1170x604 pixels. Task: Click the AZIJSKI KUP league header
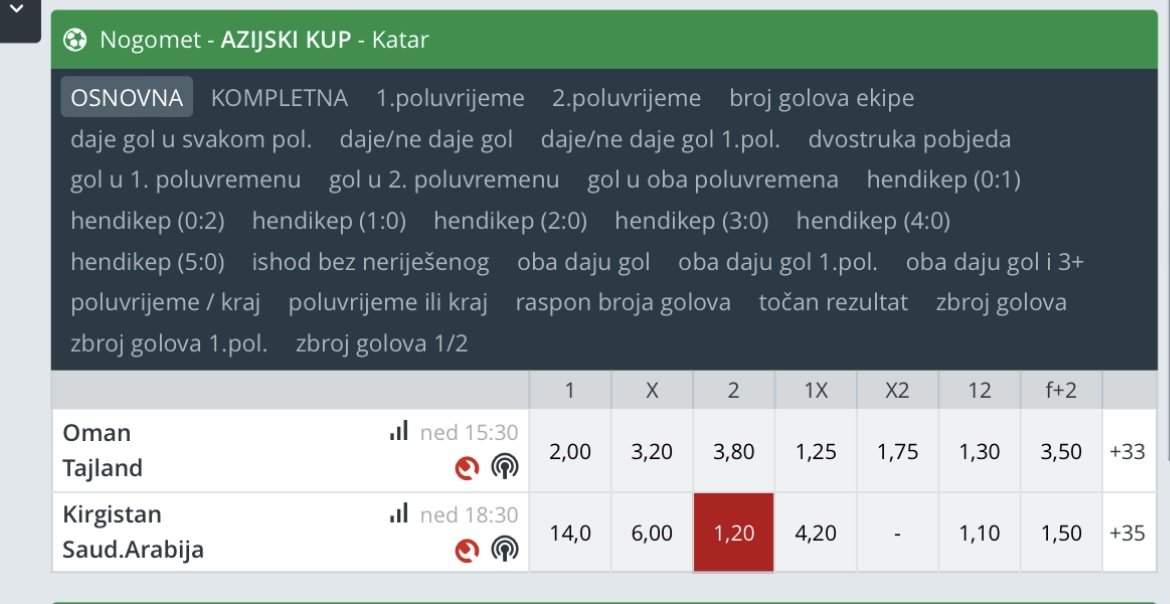click(x=286, y=40)
